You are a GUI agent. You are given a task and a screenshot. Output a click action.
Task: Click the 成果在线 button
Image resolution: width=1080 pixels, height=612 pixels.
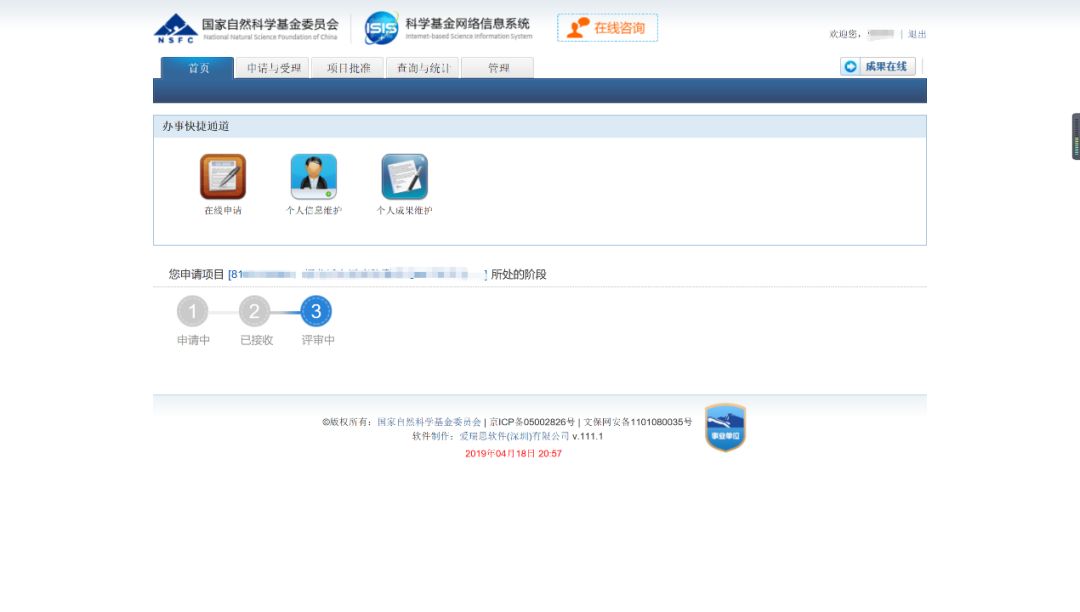coord(877,67)
